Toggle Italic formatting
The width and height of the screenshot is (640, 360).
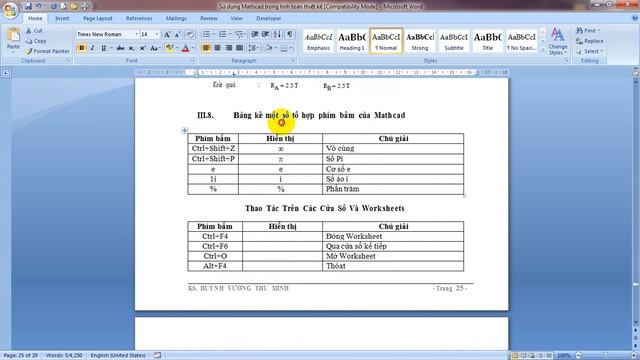tap(92, 48)
